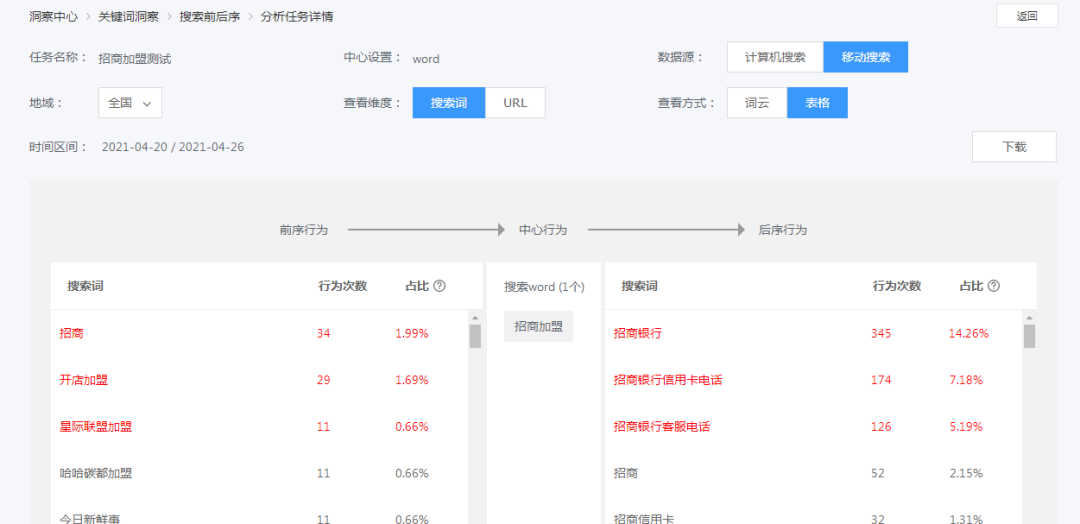Click the 5.19% ratio value
This screenshot has width=1080, height=524.
966,427
